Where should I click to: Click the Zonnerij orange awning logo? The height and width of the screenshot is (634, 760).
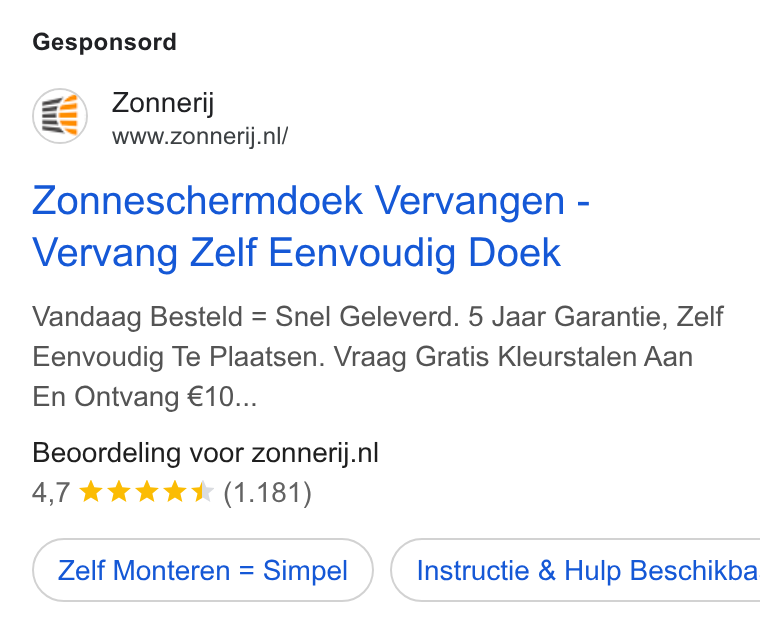60,116
